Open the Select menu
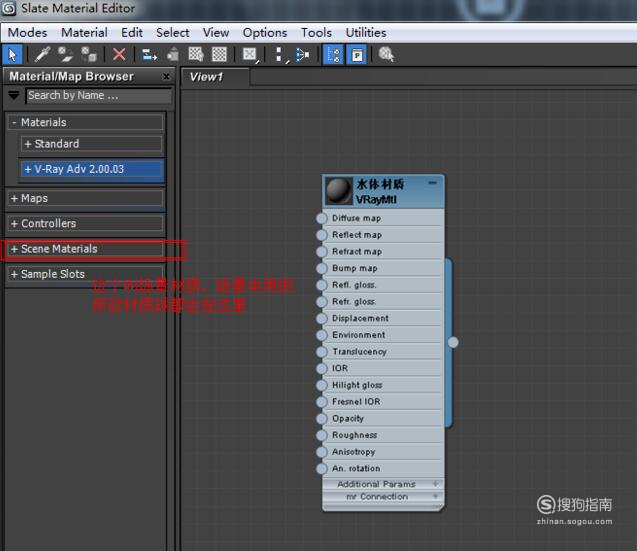Image resolution: width=637 pixels, height=551 pixels. click(x=173, y=33)
